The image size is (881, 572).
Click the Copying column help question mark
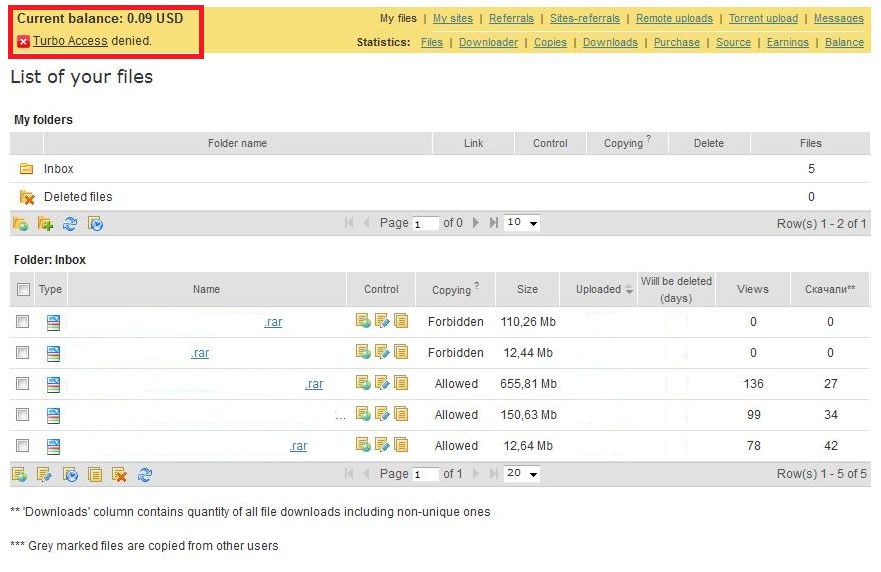point(476,286)
